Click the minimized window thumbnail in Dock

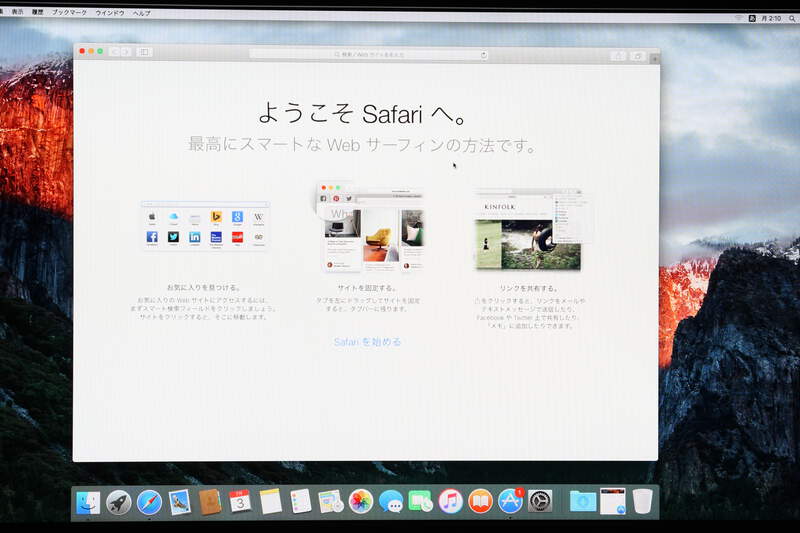[613, 501]
